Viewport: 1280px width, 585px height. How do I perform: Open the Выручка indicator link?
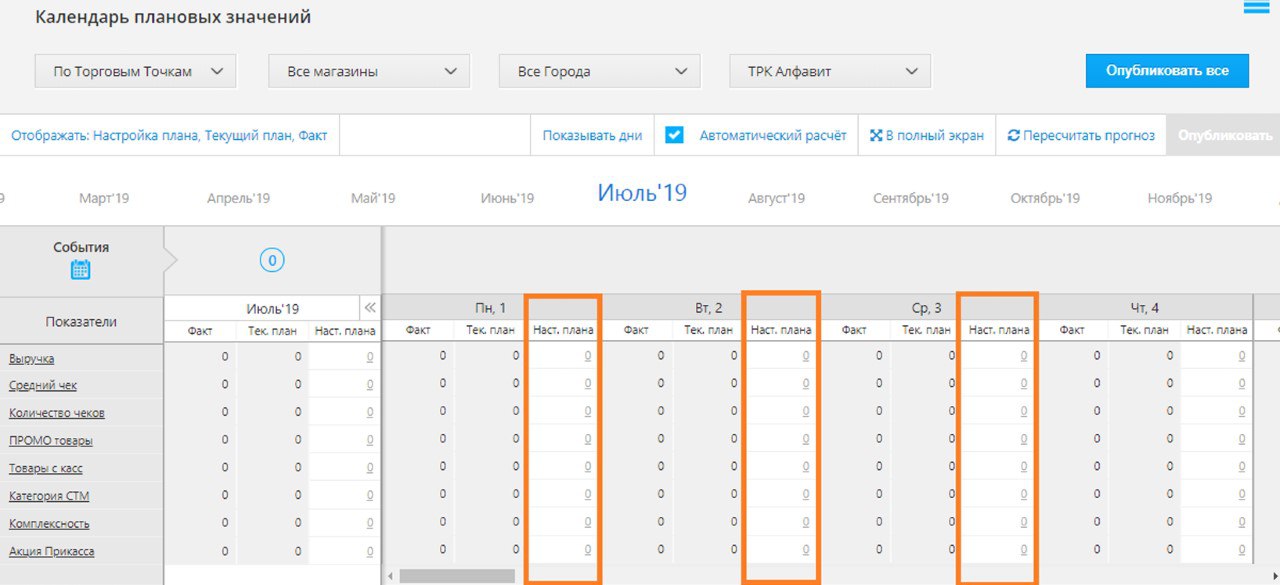coord(32,358)
